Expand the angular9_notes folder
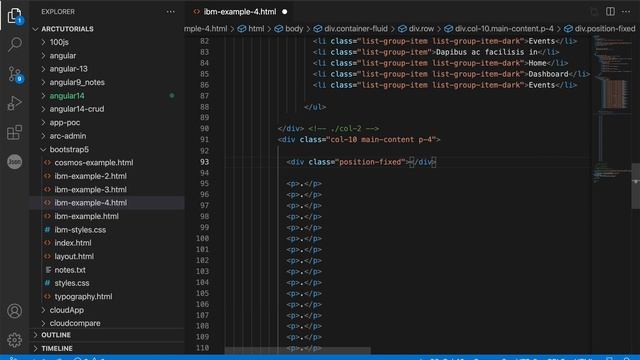The height and width of the screenshot is (360, 640). point(77,82)
